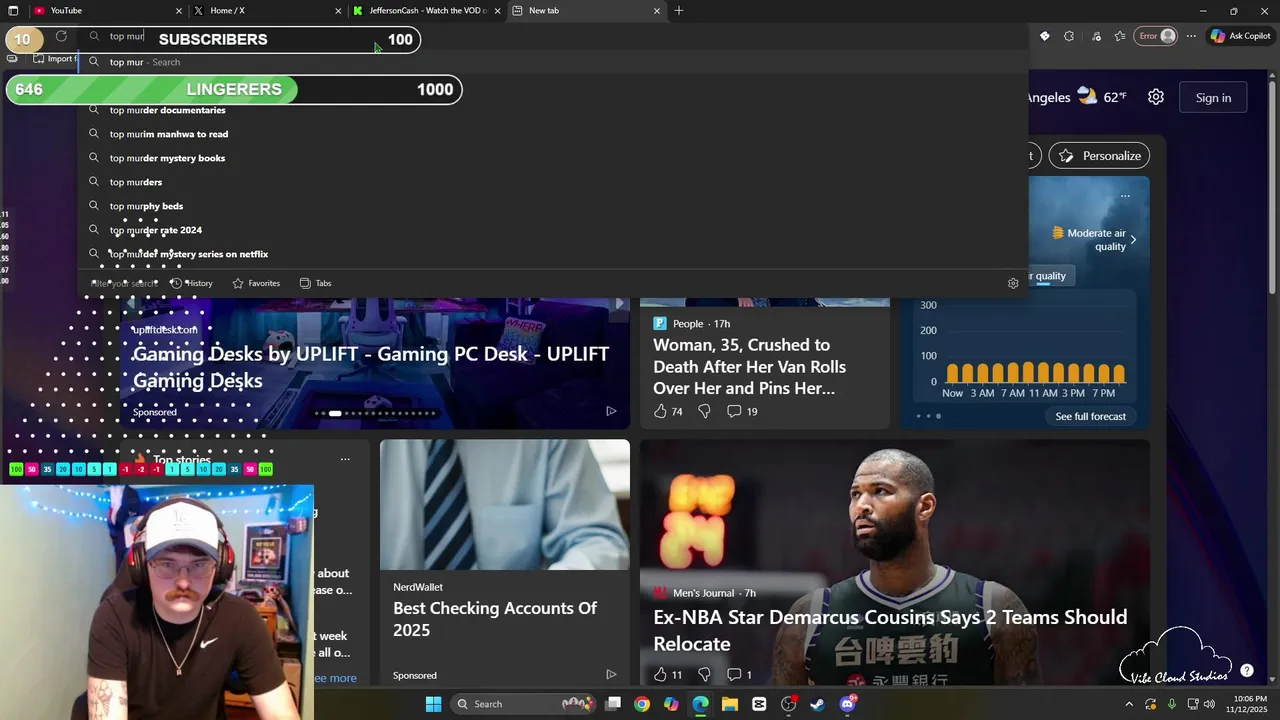Screen dimensions: 1280x720
Task: Choose 'top murder mystery books' suggestion
Action: [x=553, y=158]
